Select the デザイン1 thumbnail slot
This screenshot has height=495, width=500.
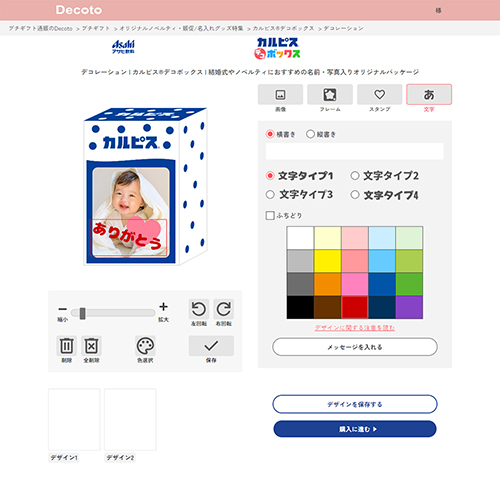74,419
